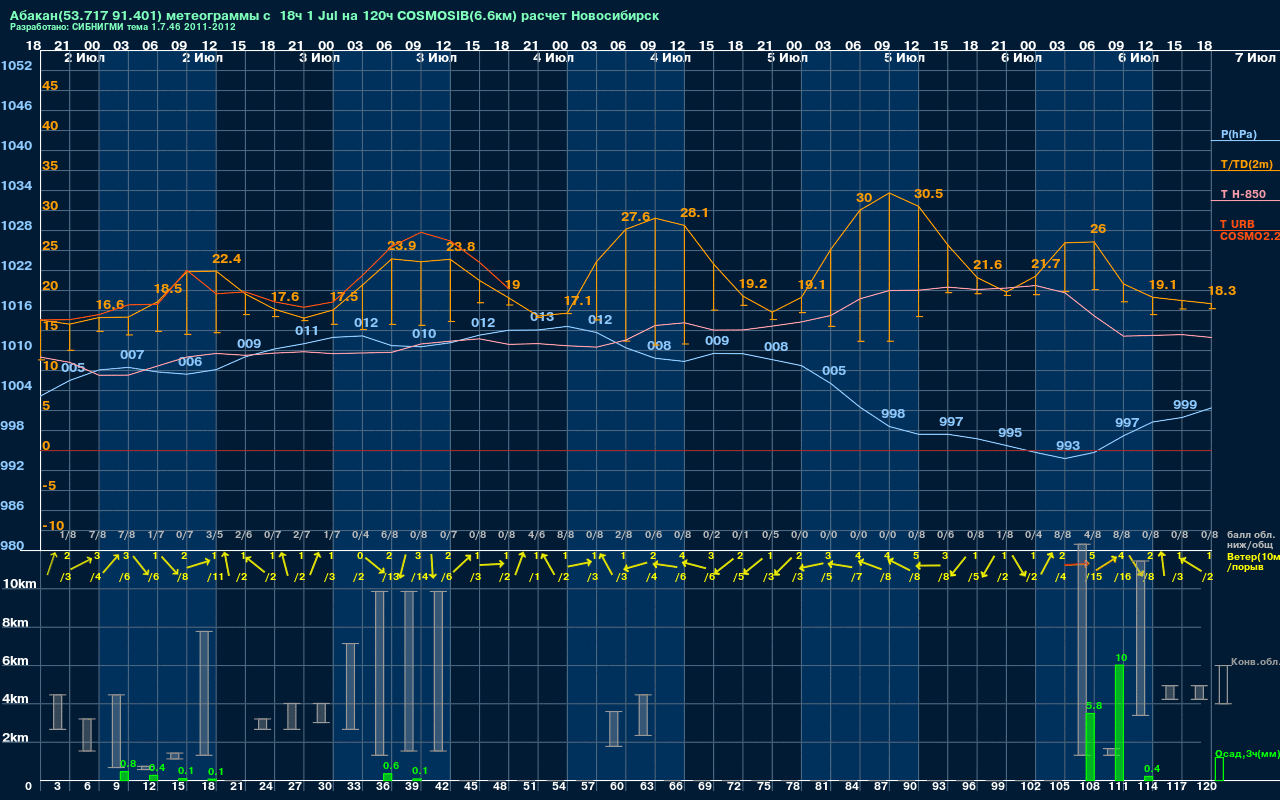Click the 011 pressure label
Image resolution: width=1280 pixels, height=800 pixels.
tap(307, 331)
